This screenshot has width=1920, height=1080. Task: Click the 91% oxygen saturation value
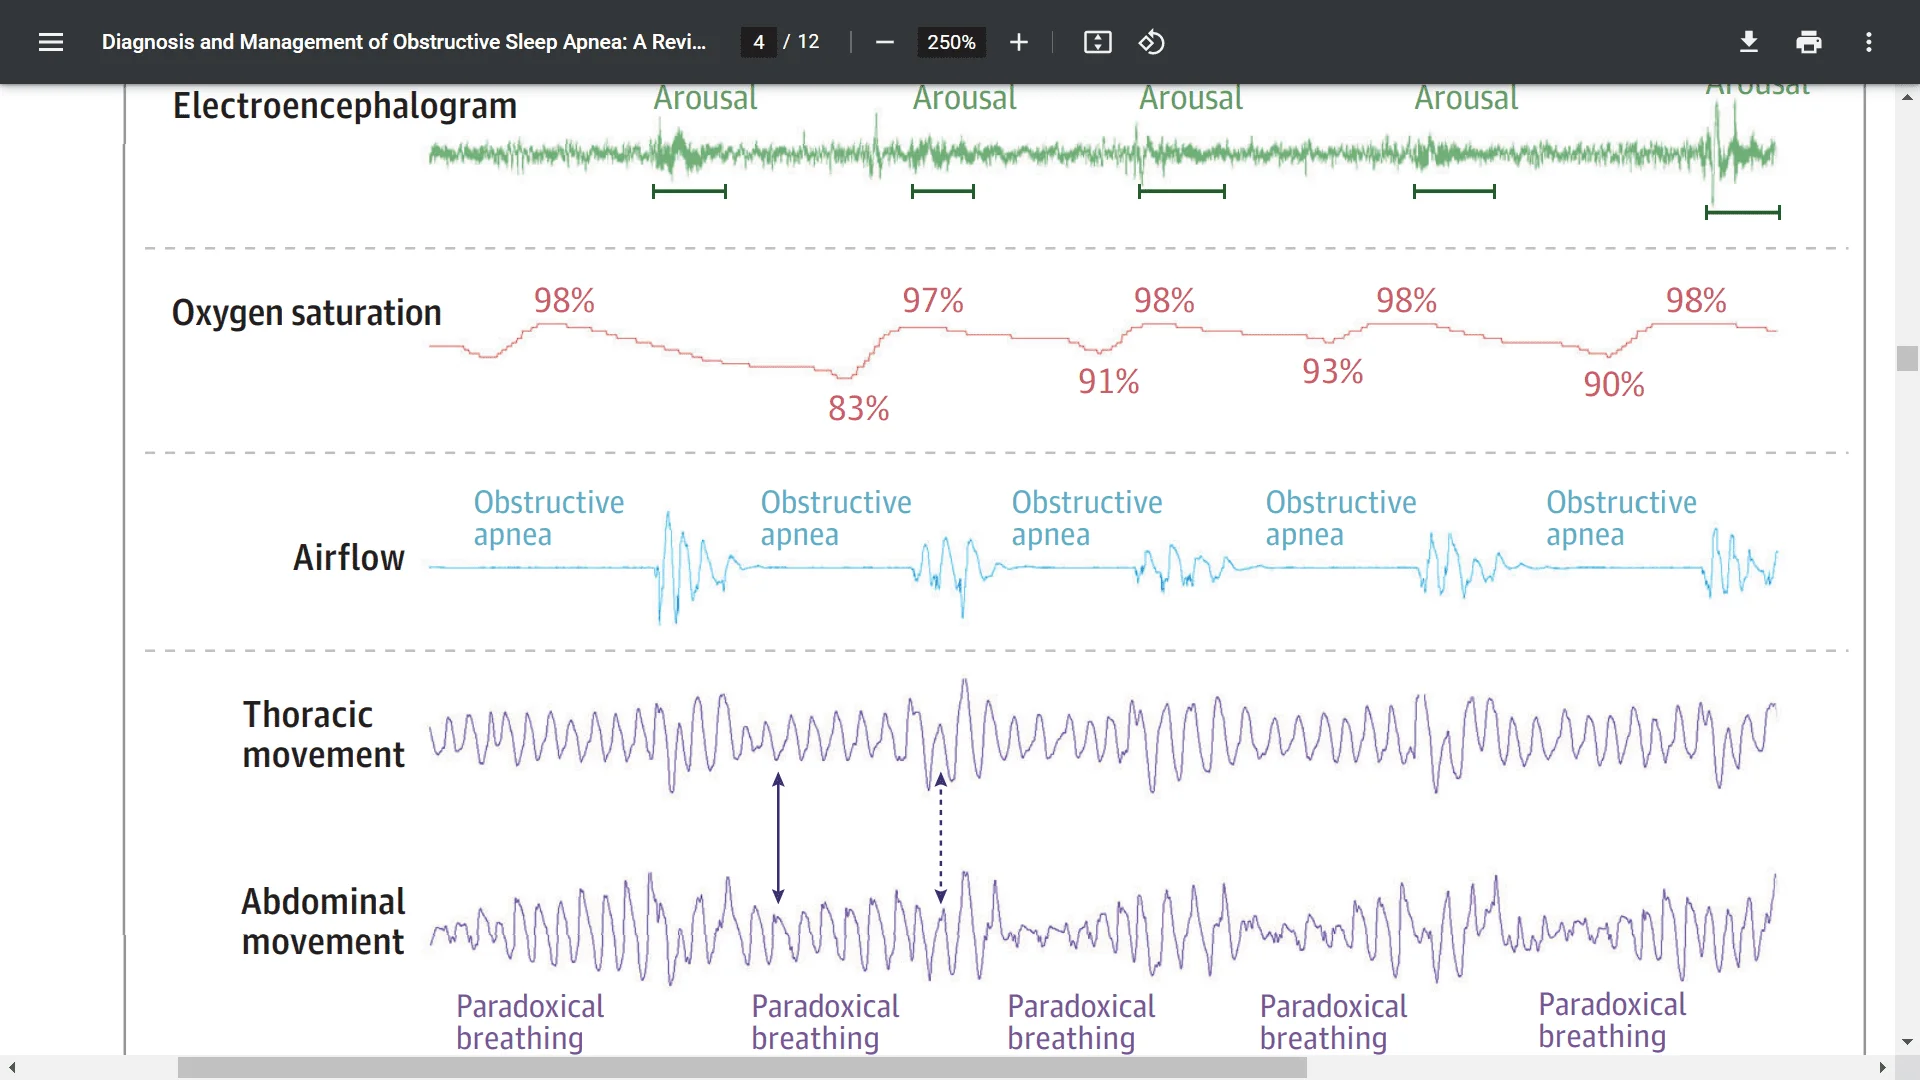[1108, 381]
